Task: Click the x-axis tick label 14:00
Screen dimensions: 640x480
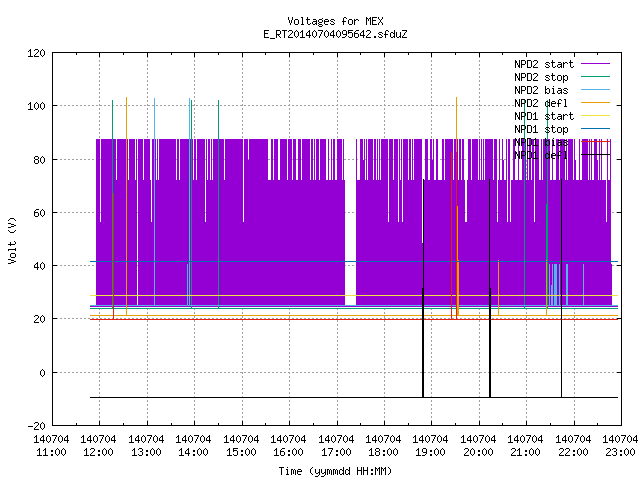Action: point(193,453)
